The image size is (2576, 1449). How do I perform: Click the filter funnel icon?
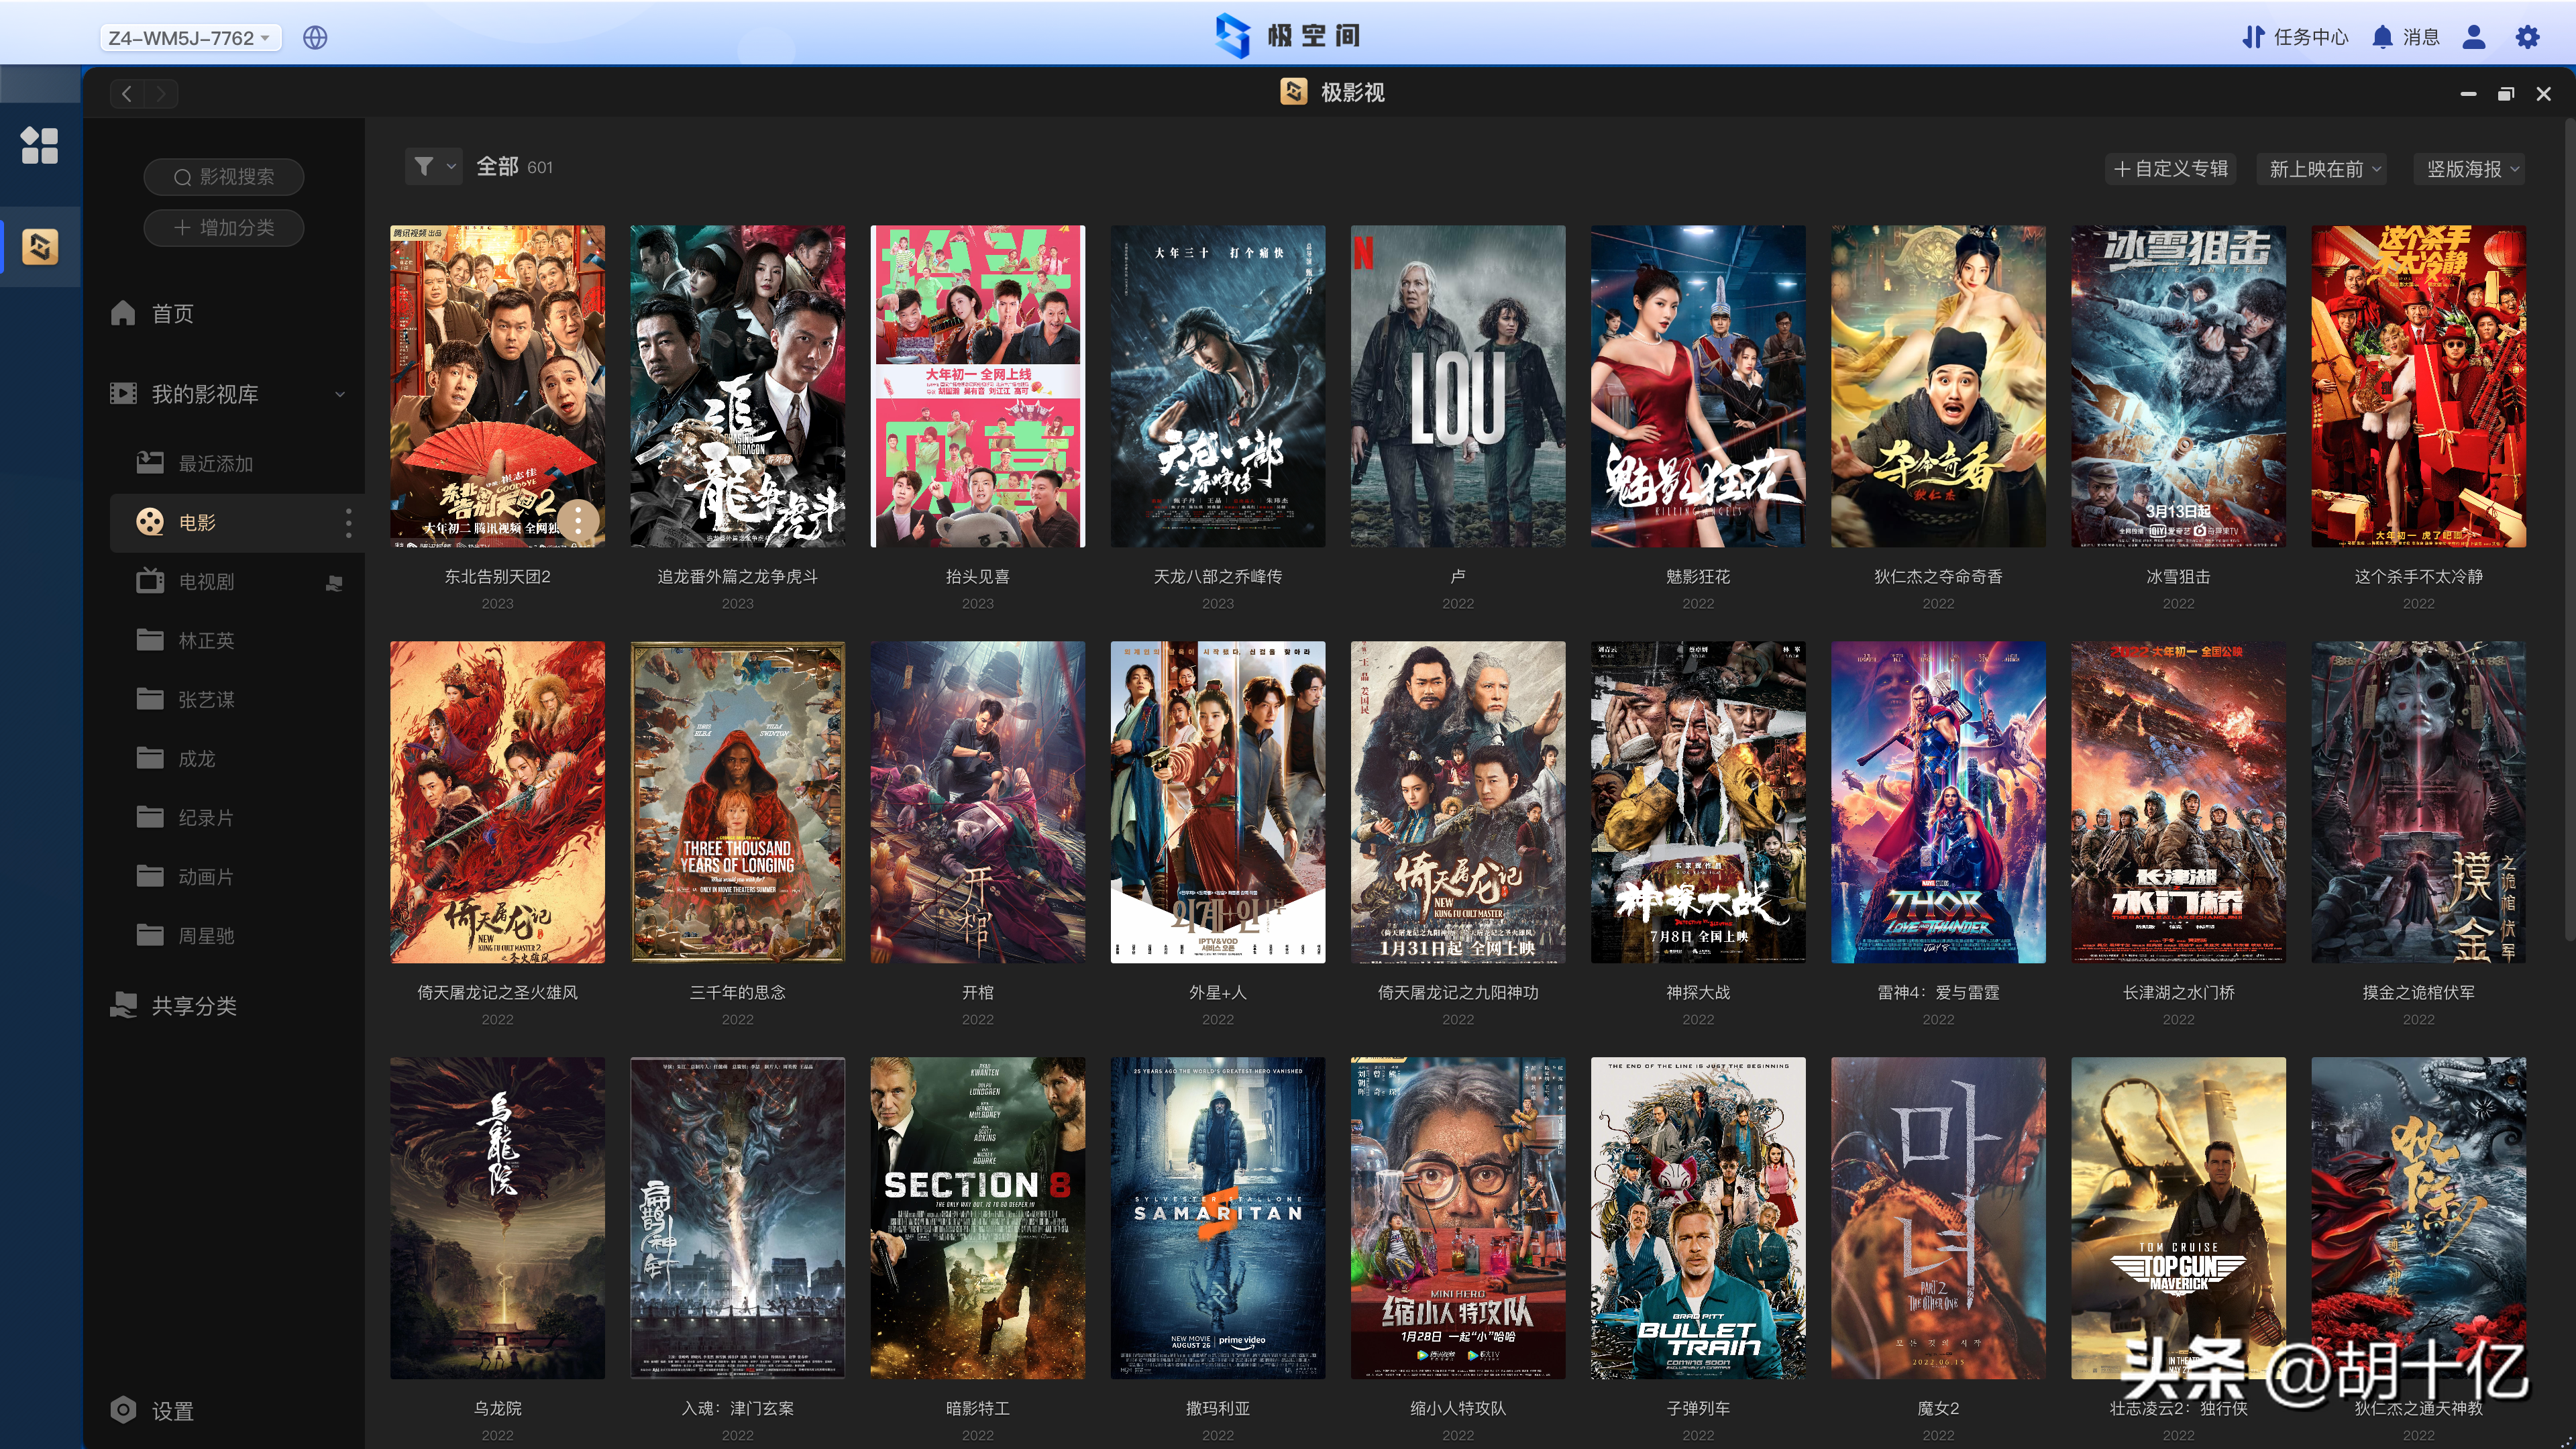click(424, 167)
